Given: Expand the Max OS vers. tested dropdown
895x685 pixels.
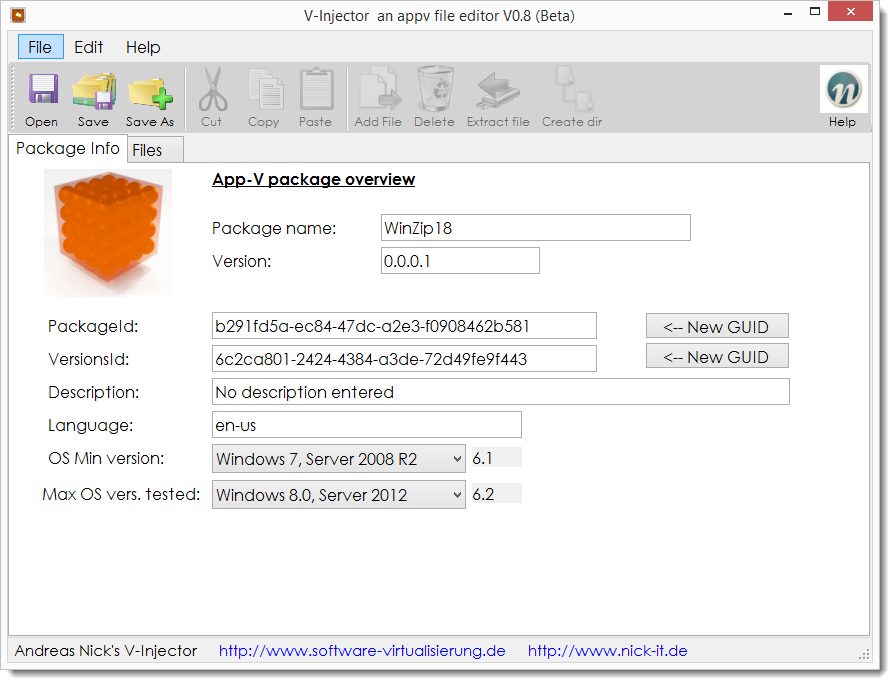Looking at the screenshot, I should [x=457, y=495].
